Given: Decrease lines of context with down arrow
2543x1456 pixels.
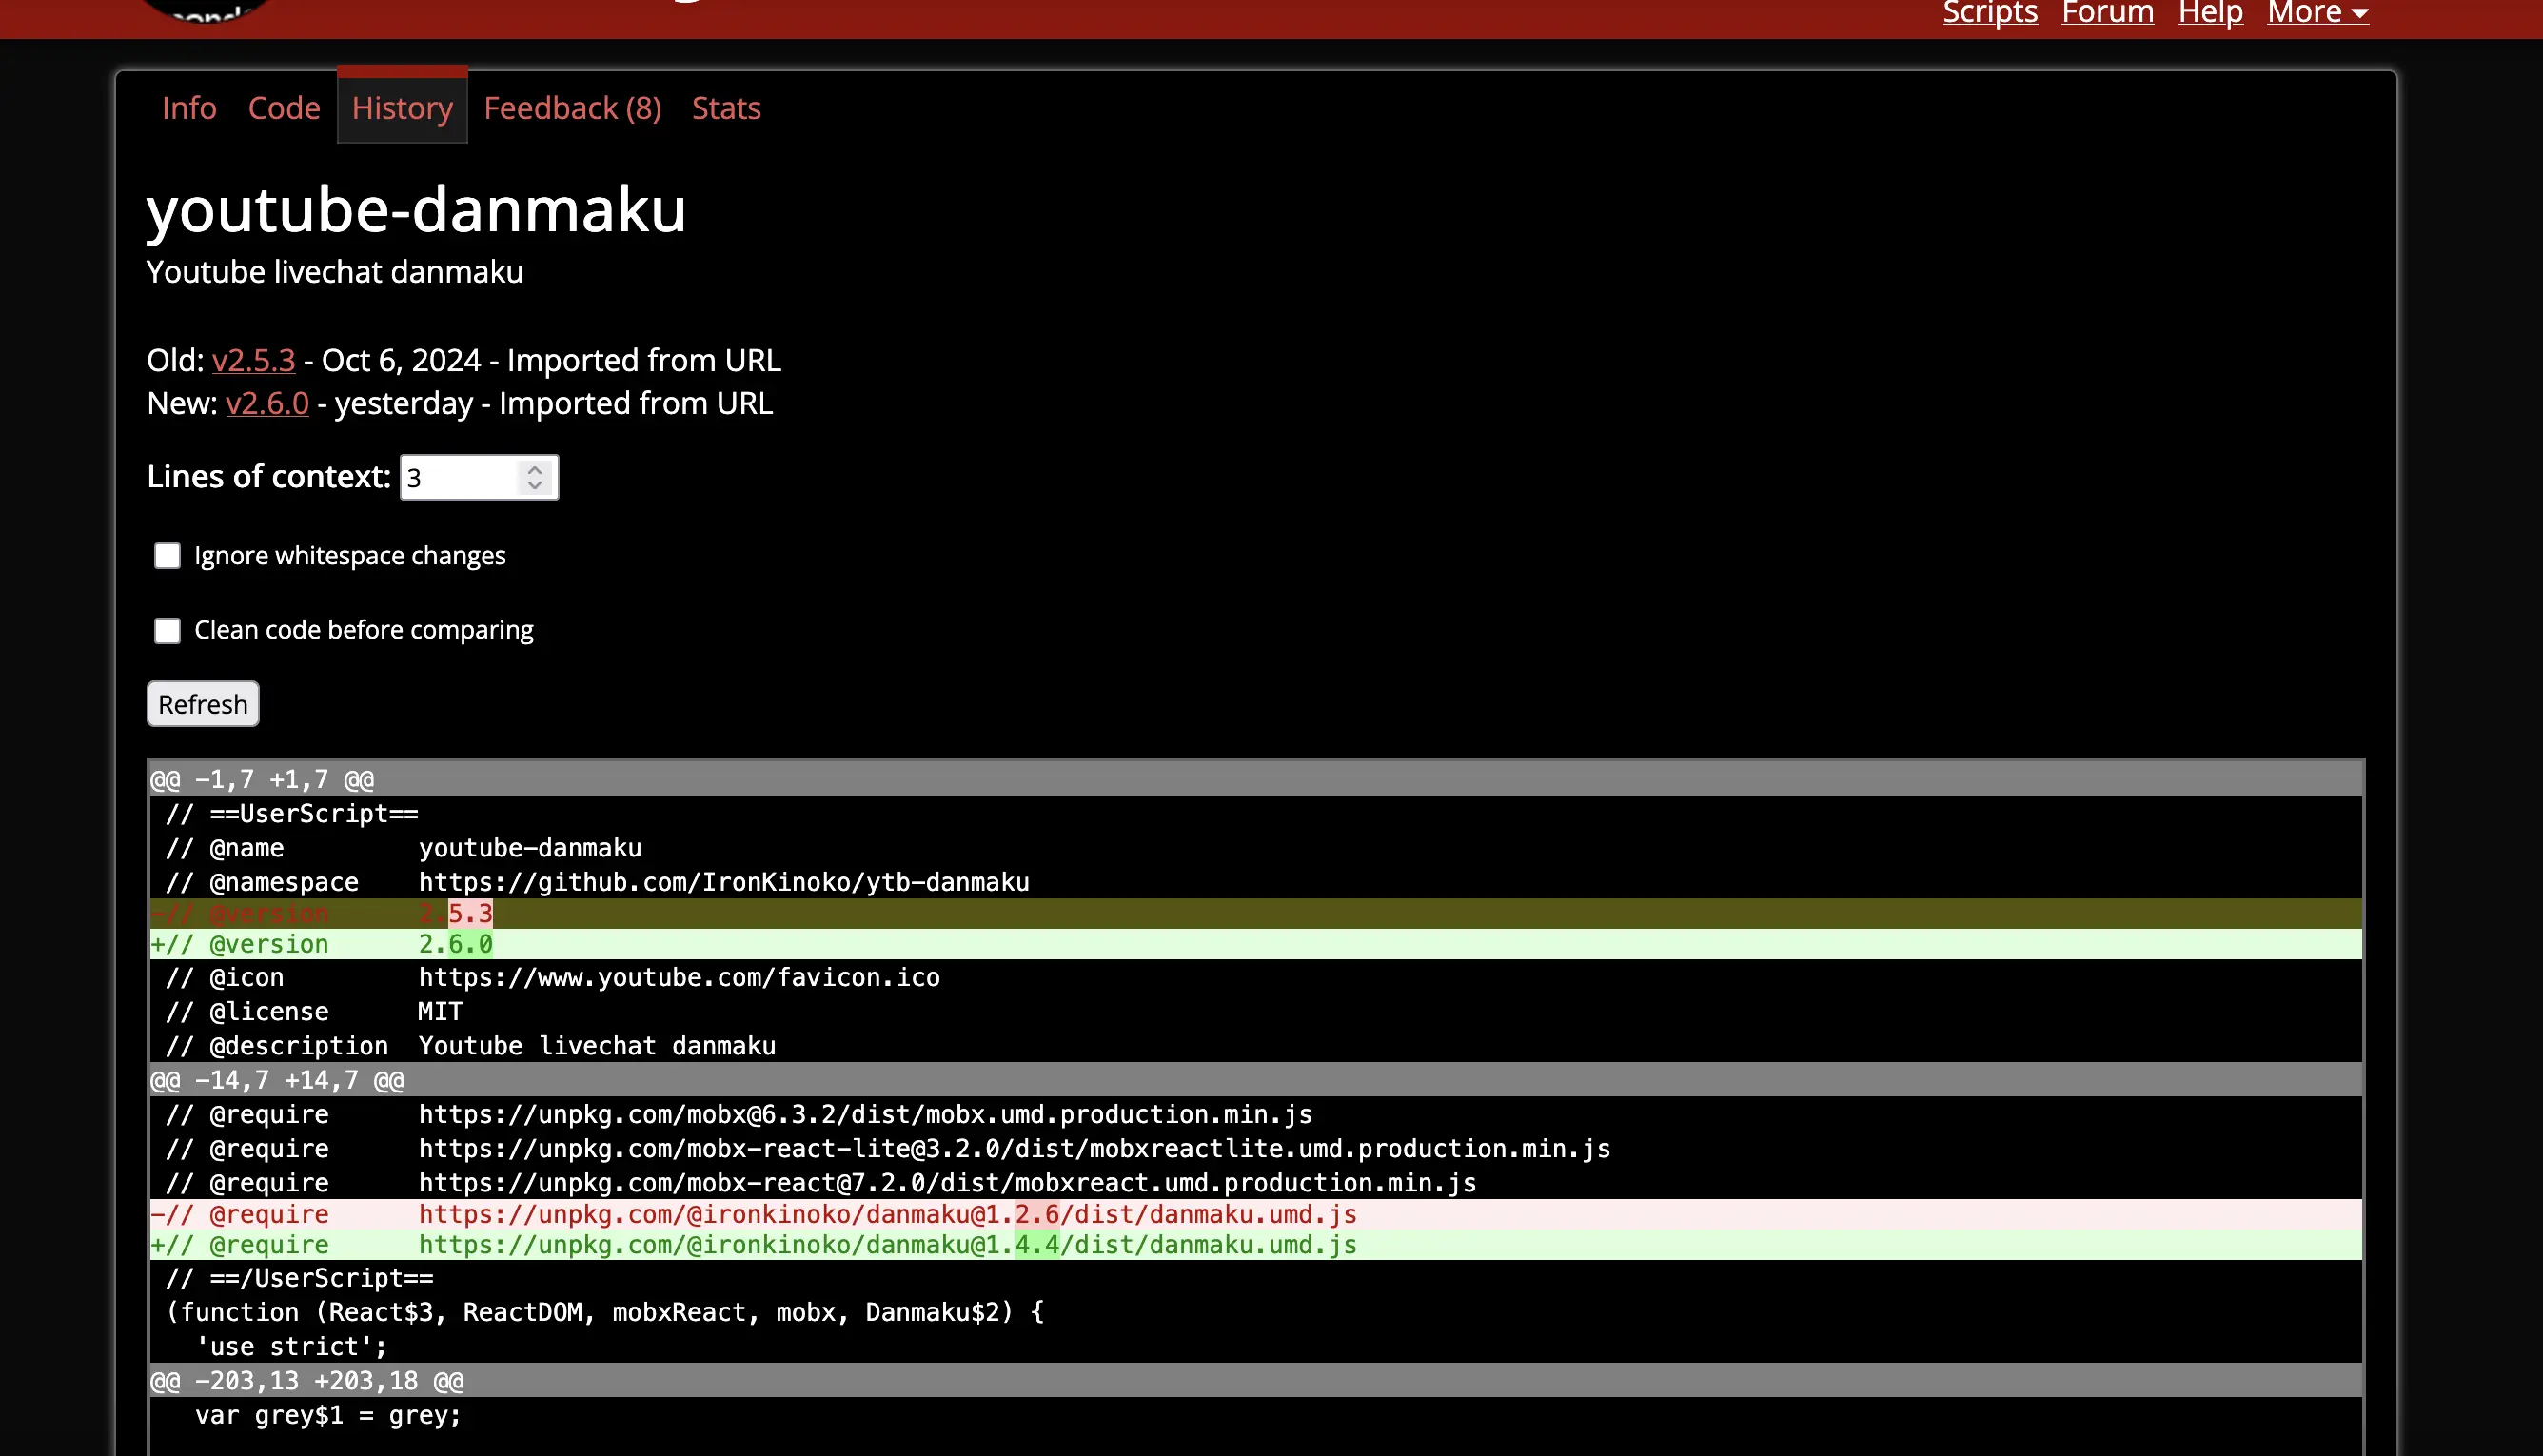Looking at the screenshot, I should 535,486.
